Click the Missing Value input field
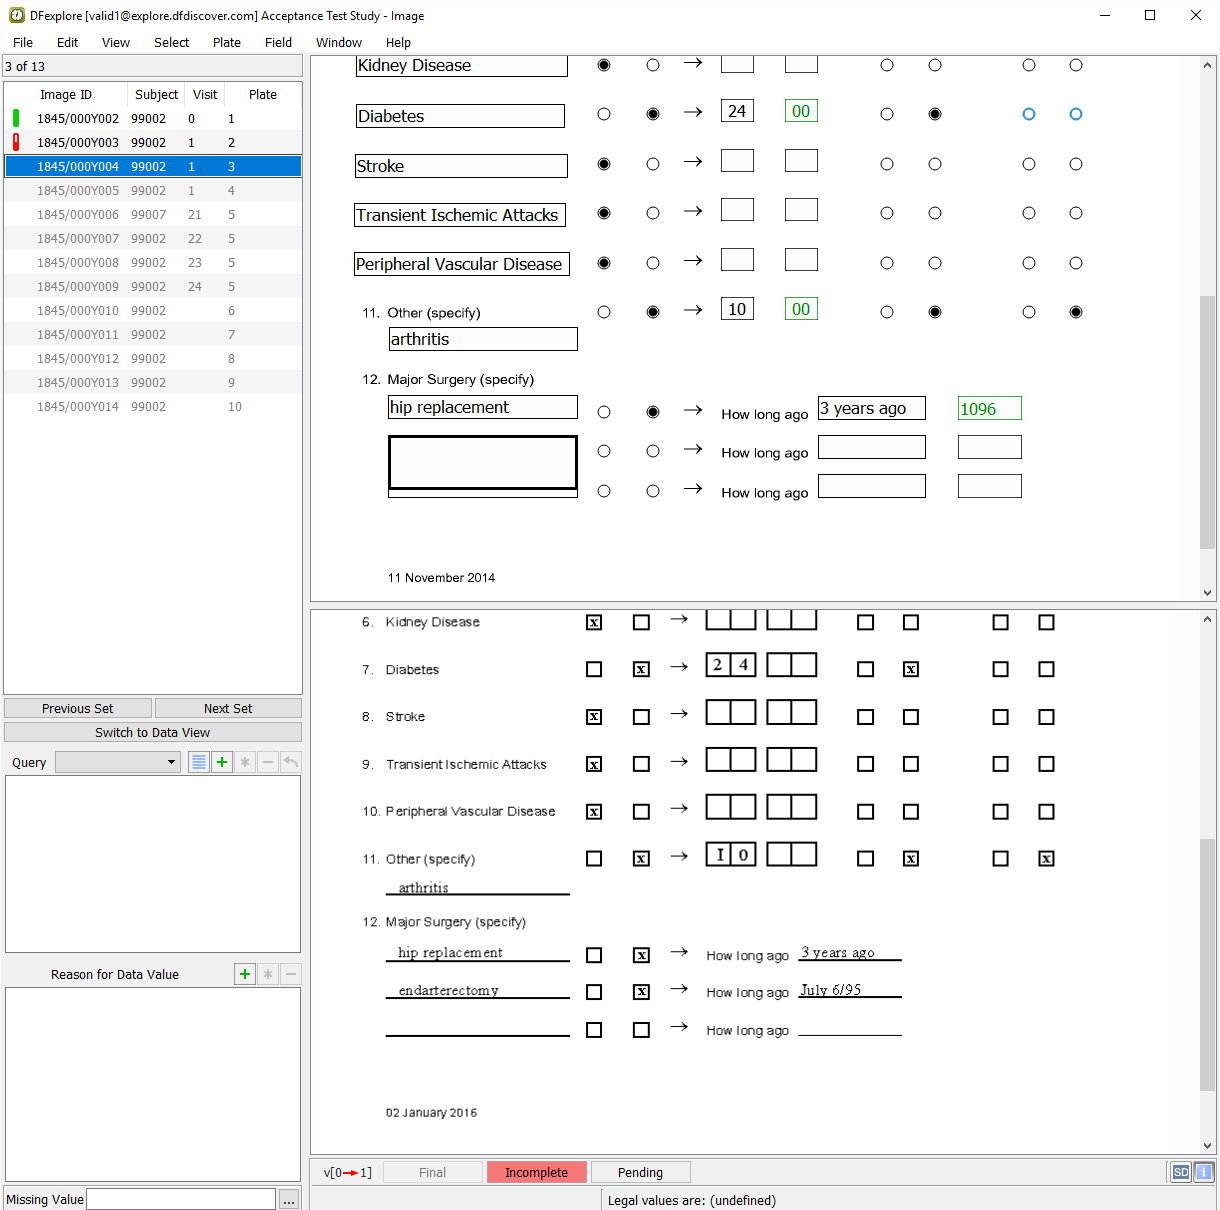Image resolution: width=1220 pixels, height=1210 pixels. (181, 1199)
